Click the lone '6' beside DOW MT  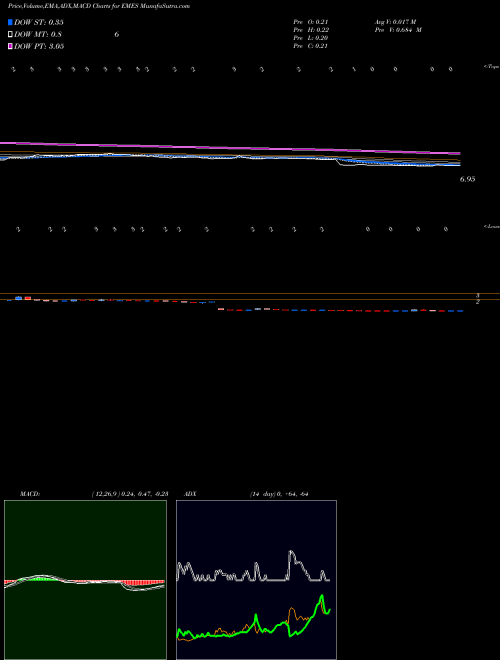point(117,35)
